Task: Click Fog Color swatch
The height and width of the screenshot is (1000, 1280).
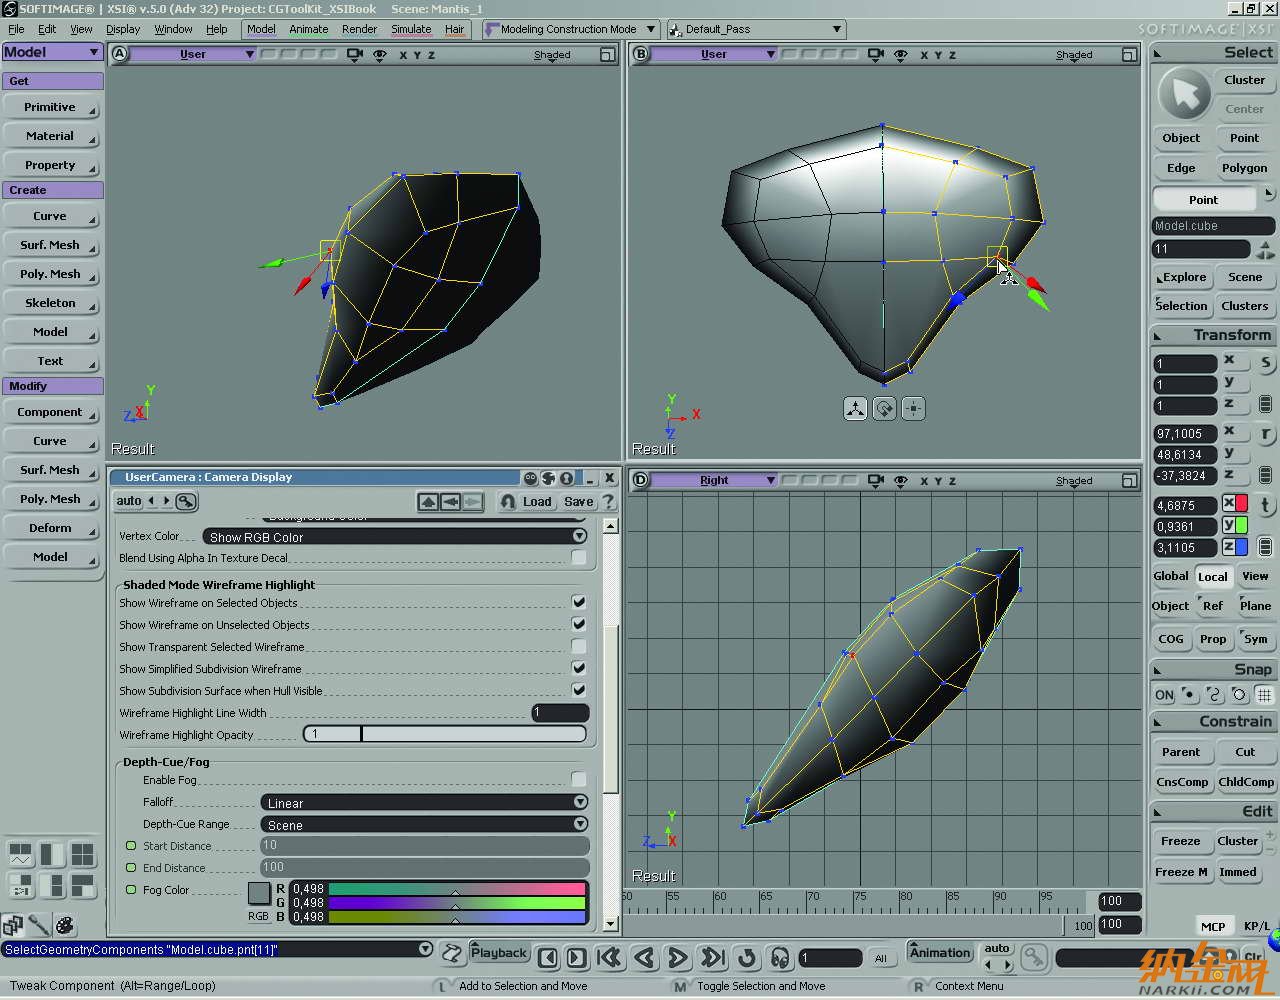Action: (x=259, y=892)
